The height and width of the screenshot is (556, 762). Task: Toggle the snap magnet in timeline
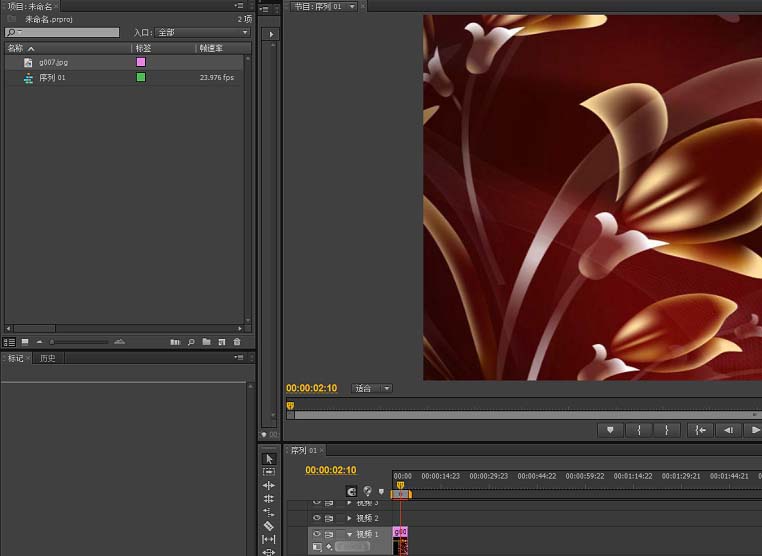point(351,491)
